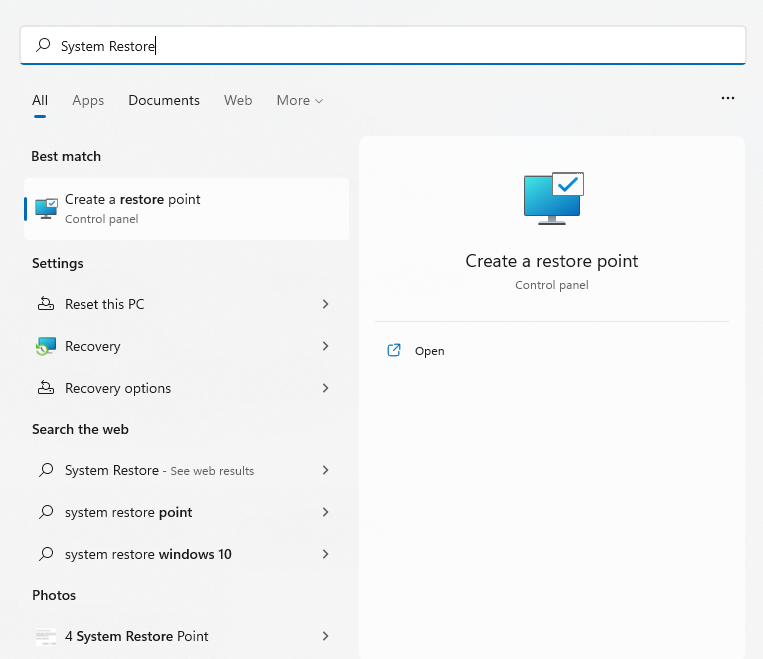Click the green Recovery icon
Image resolution: width=763 pixels, height=659 pixels.
coord(46,346)
